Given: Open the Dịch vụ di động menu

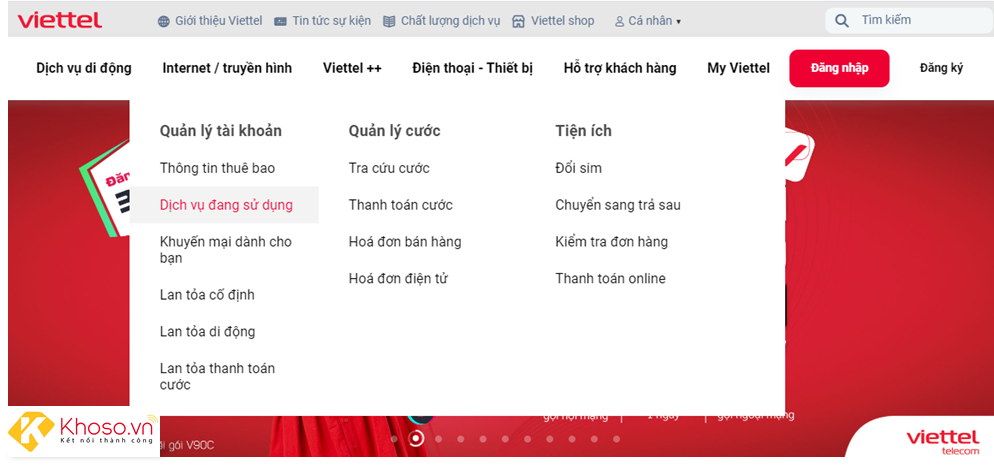Looking at the screenshot, I should coord(84,68).
